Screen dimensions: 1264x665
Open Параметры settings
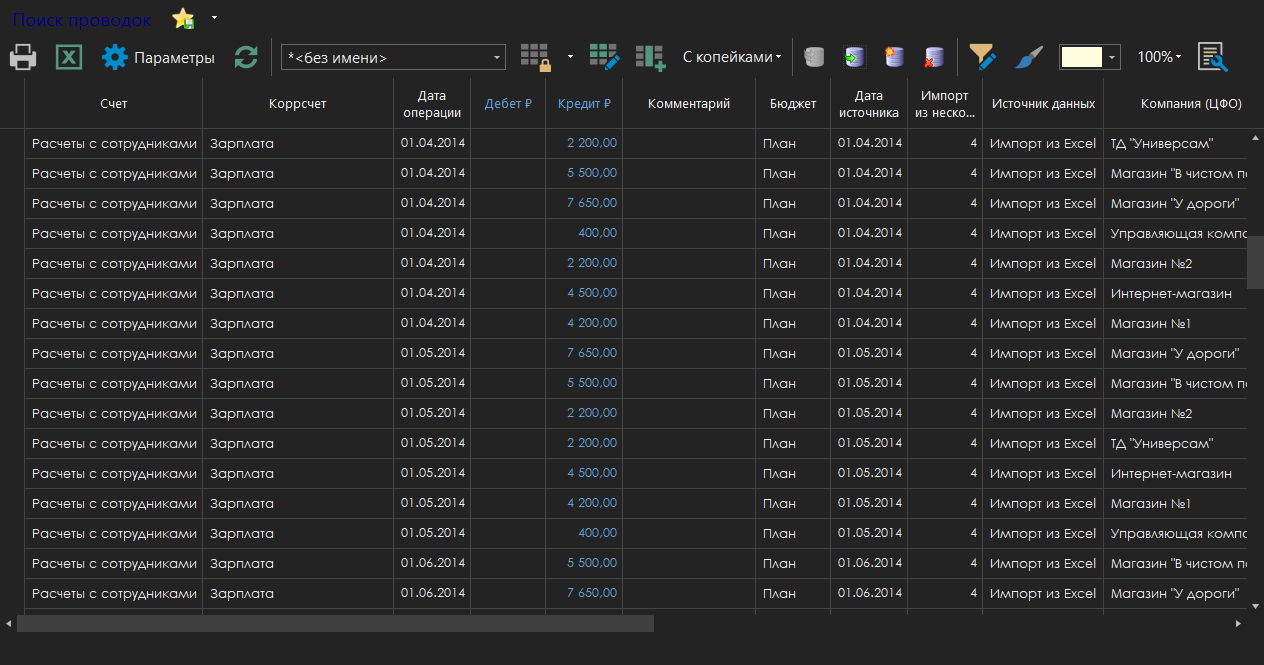[x=159, y=58]
